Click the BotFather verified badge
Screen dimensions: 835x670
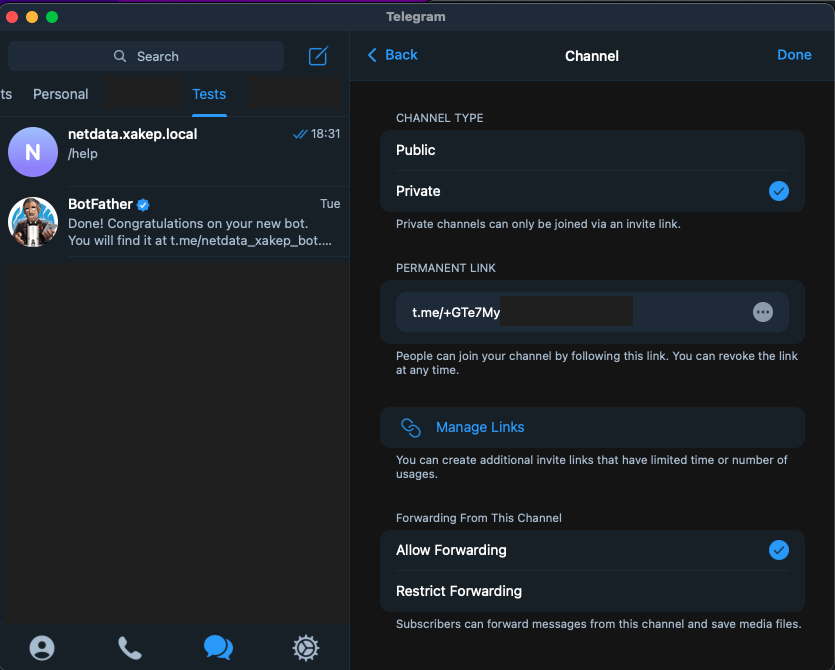coord(143,205)
